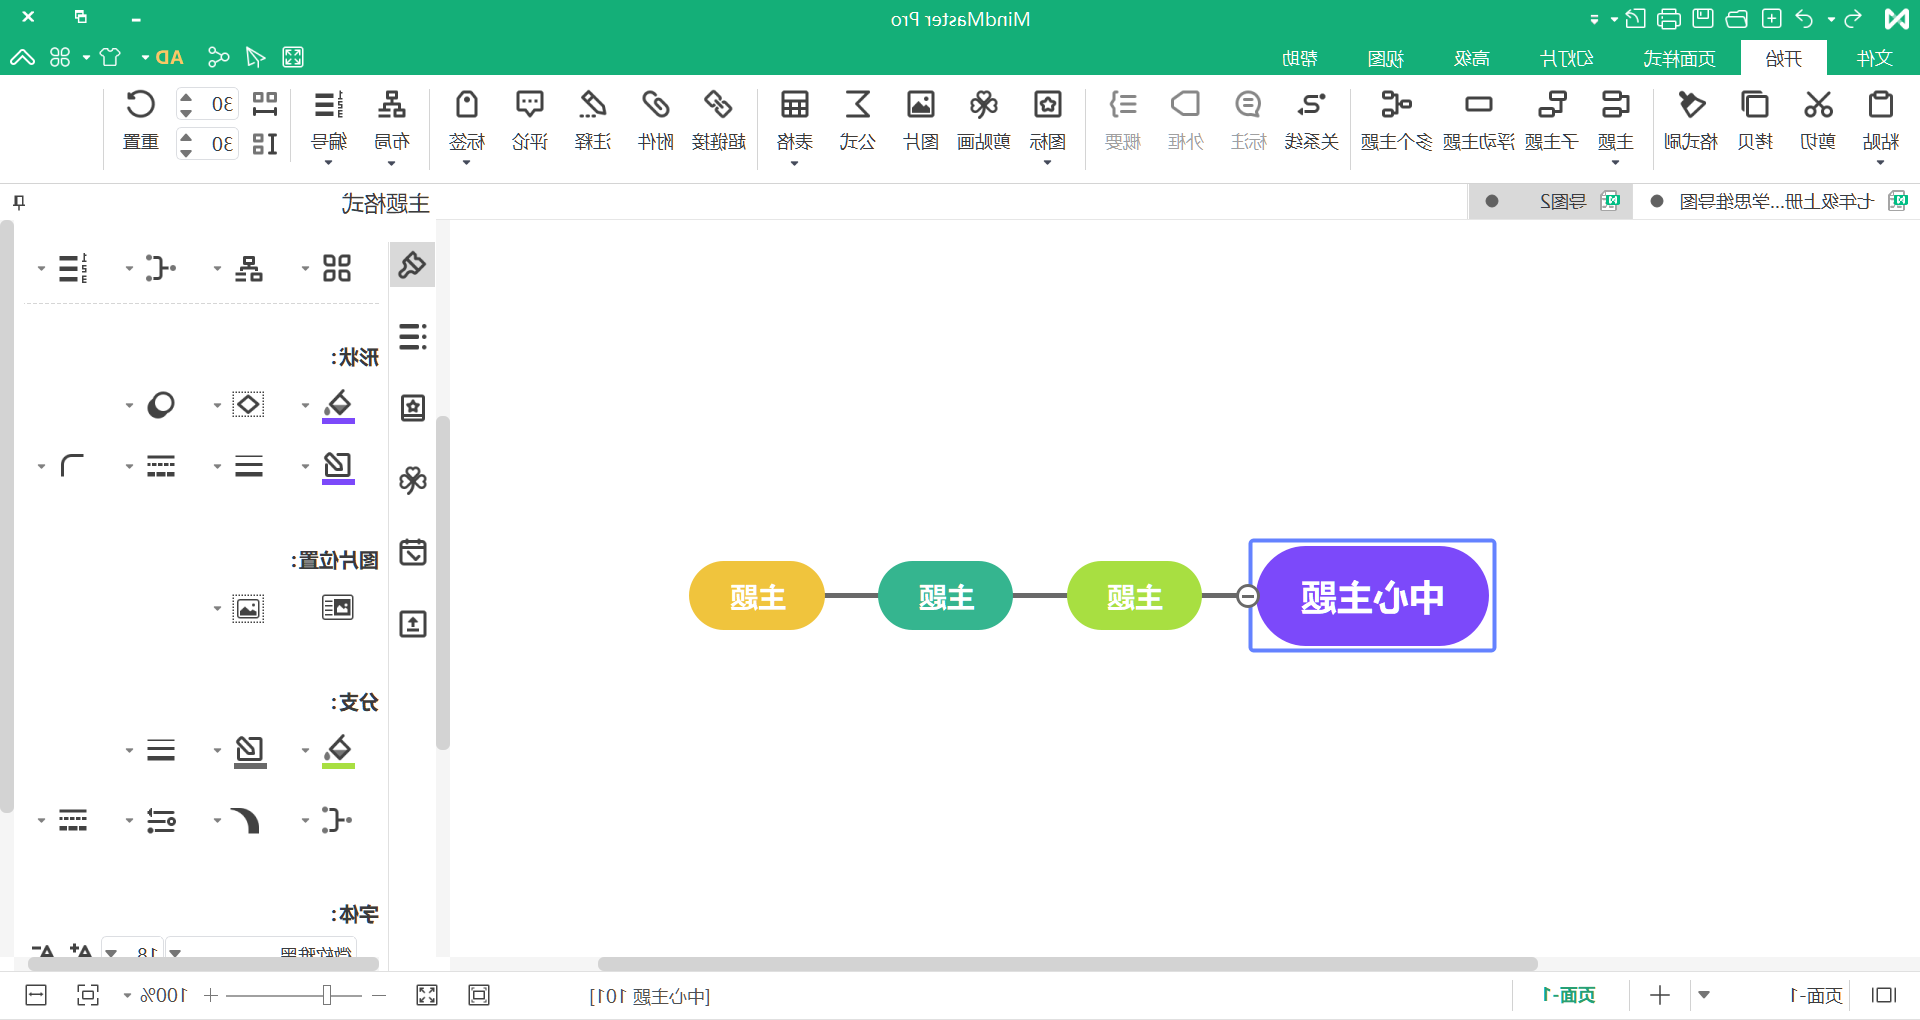Toggle the pin on 主题格式 panel
The width and height of the screenshot is (1920, 1020).
pyautogui.click(x=19, y=203)
